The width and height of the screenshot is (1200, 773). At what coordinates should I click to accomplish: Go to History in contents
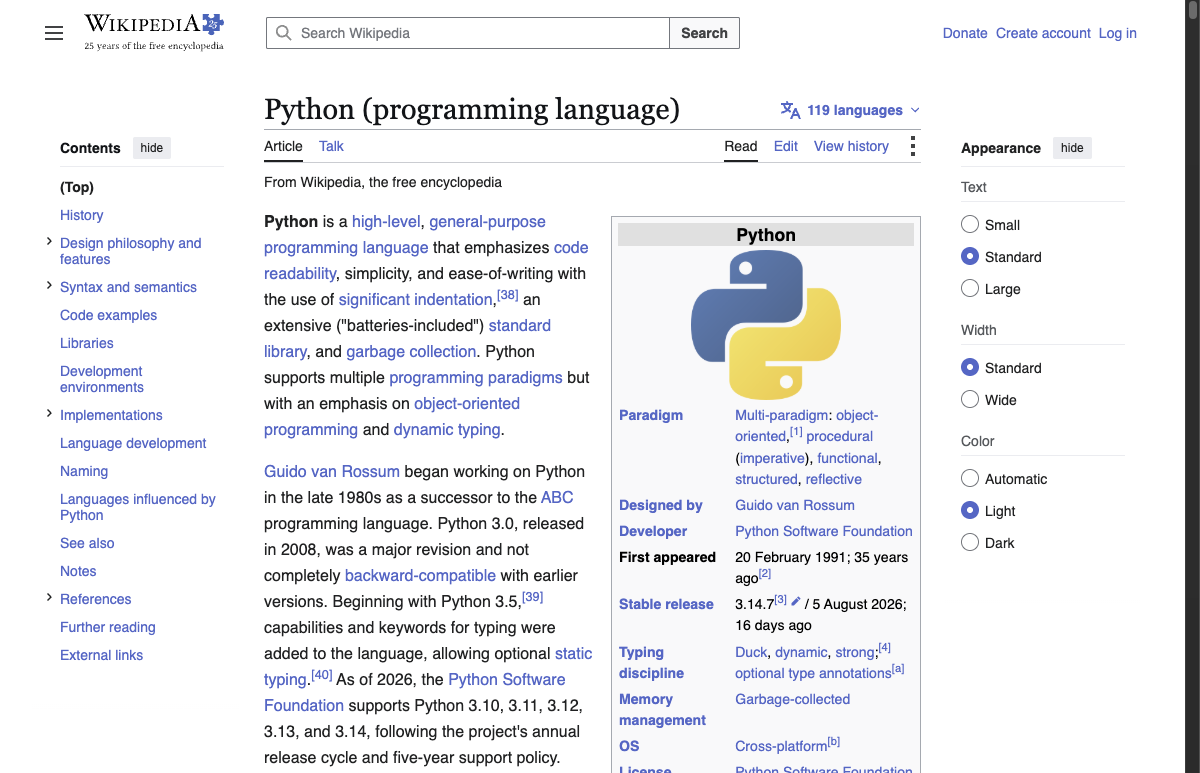tap(82, 215)
